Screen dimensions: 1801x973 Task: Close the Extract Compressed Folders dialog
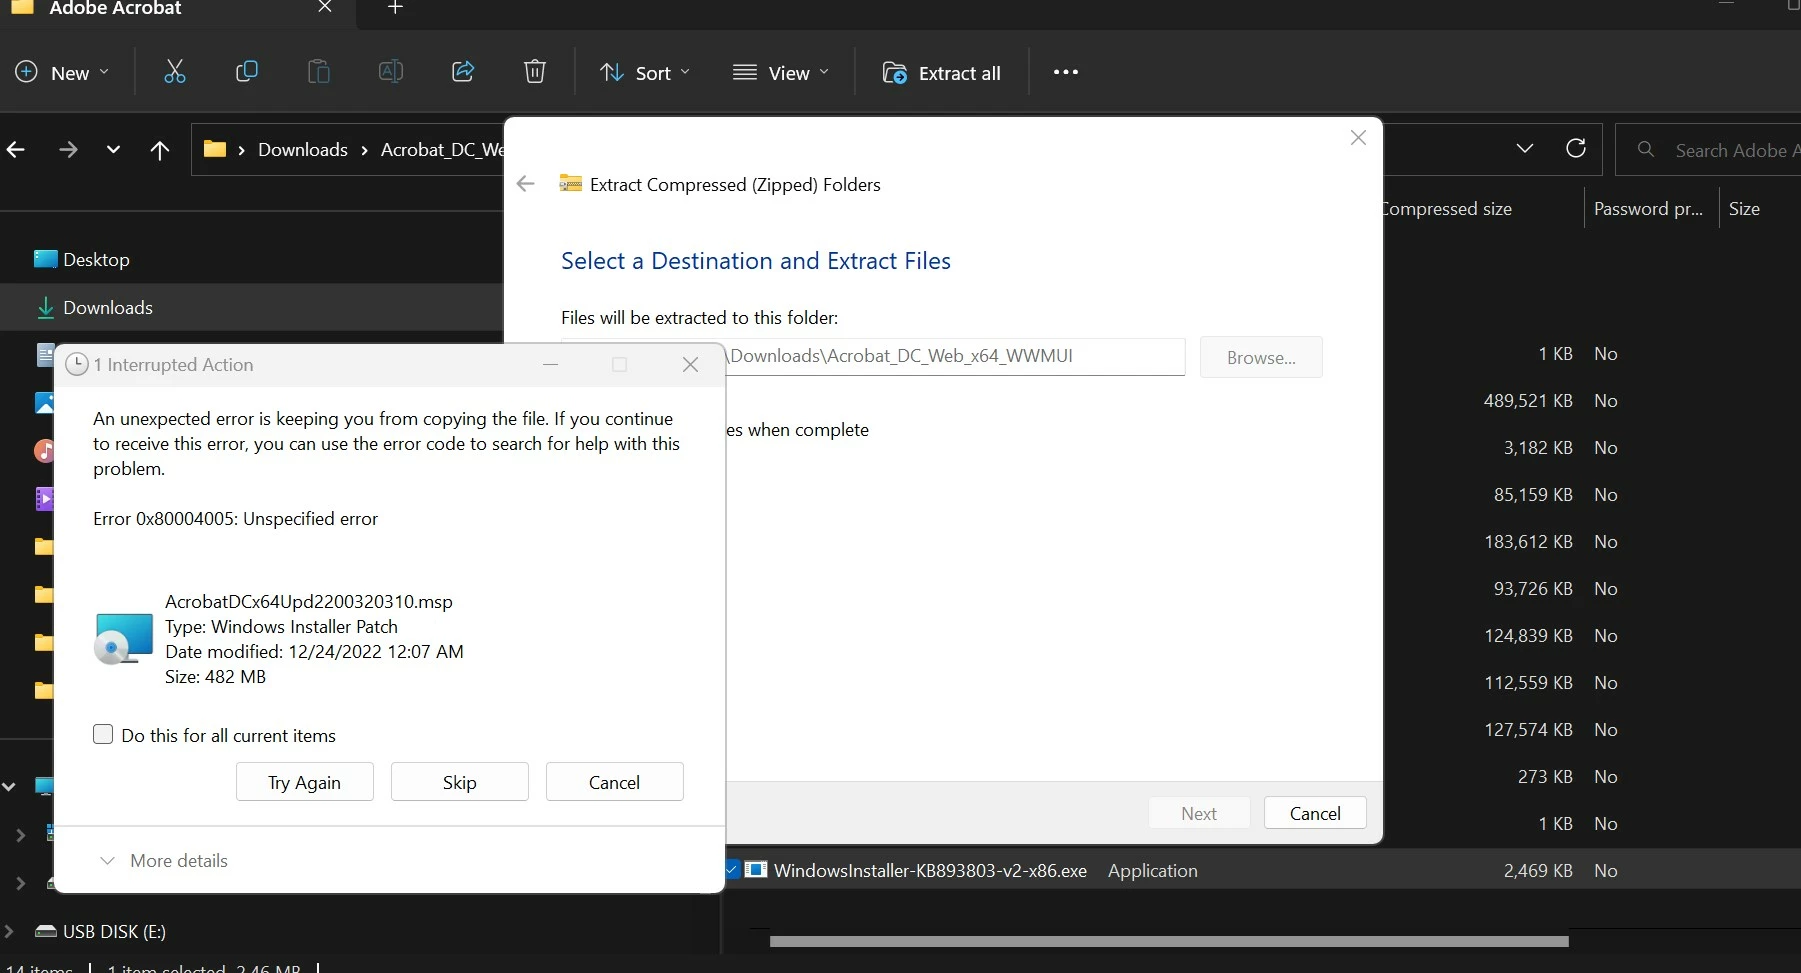click(x=1358, y=138)
